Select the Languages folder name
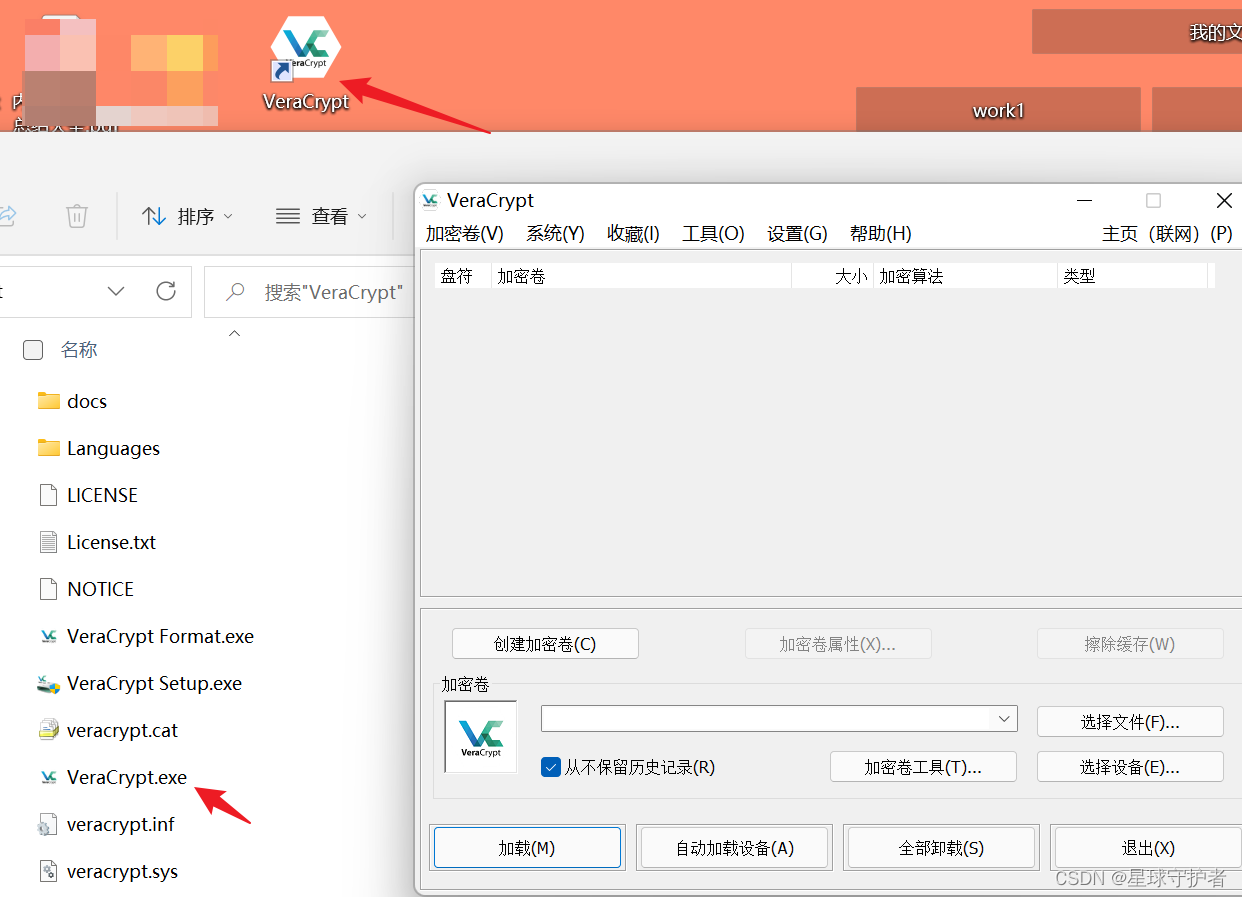This screenshot has width=1242, height=897. [113, 448]
